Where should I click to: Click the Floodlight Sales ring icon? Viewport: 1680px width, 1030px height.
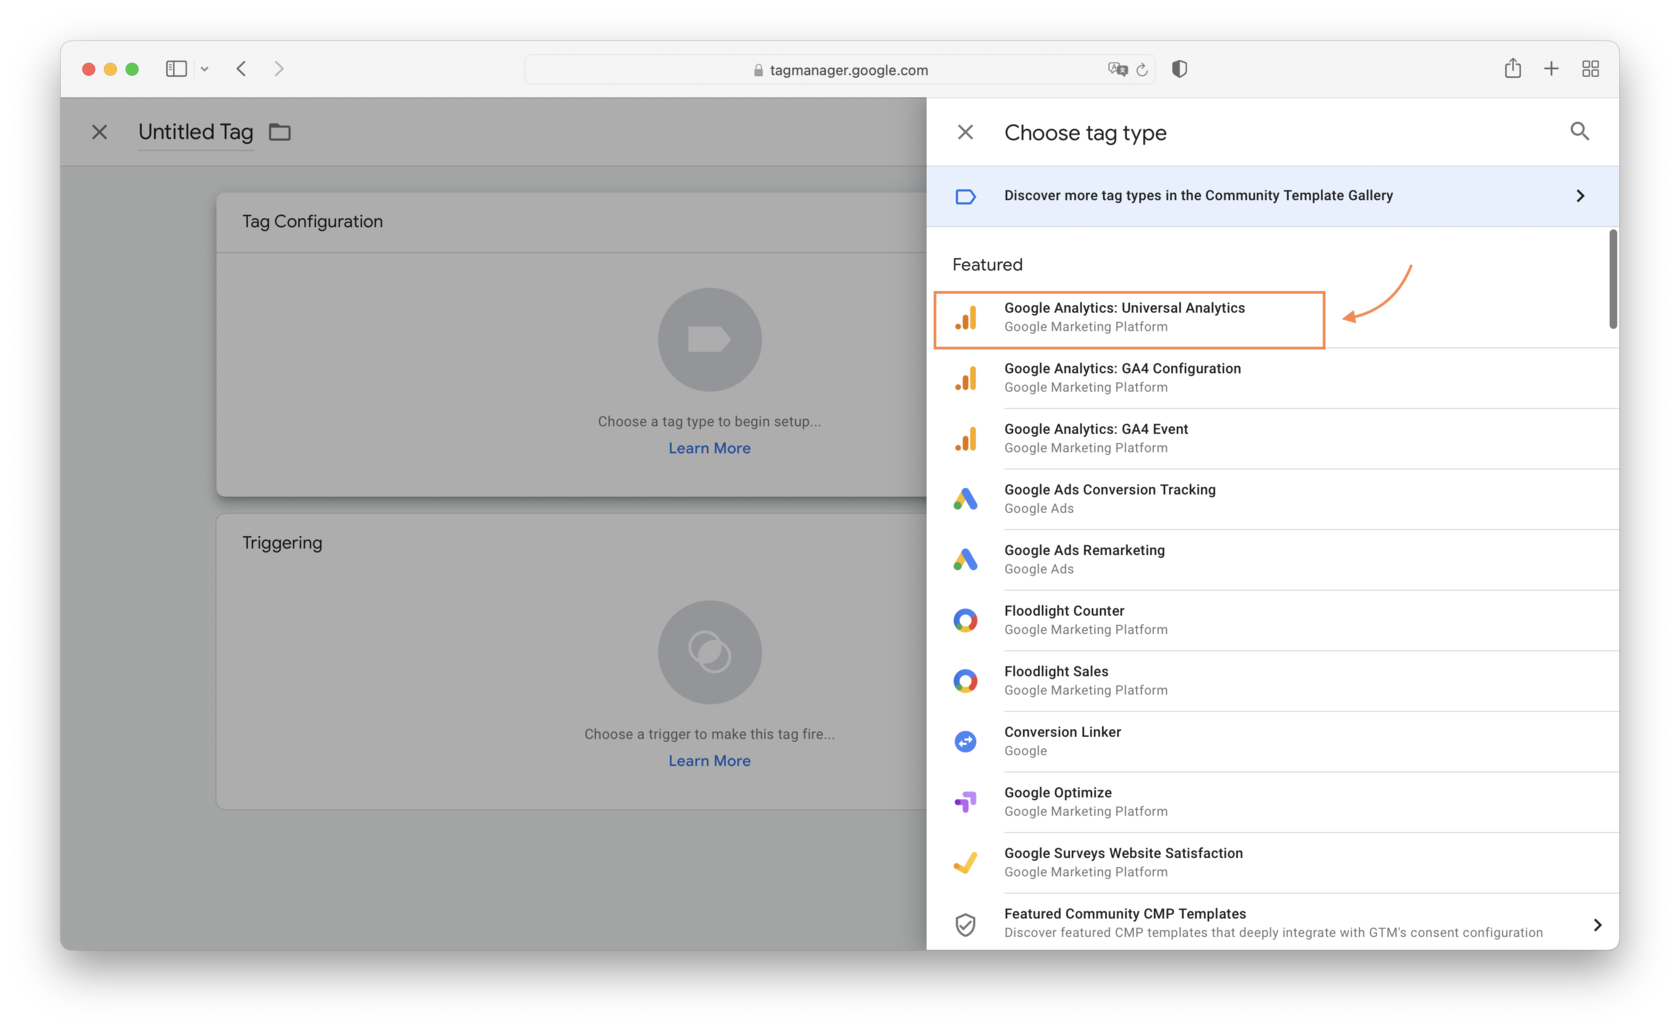click(965, 681)
